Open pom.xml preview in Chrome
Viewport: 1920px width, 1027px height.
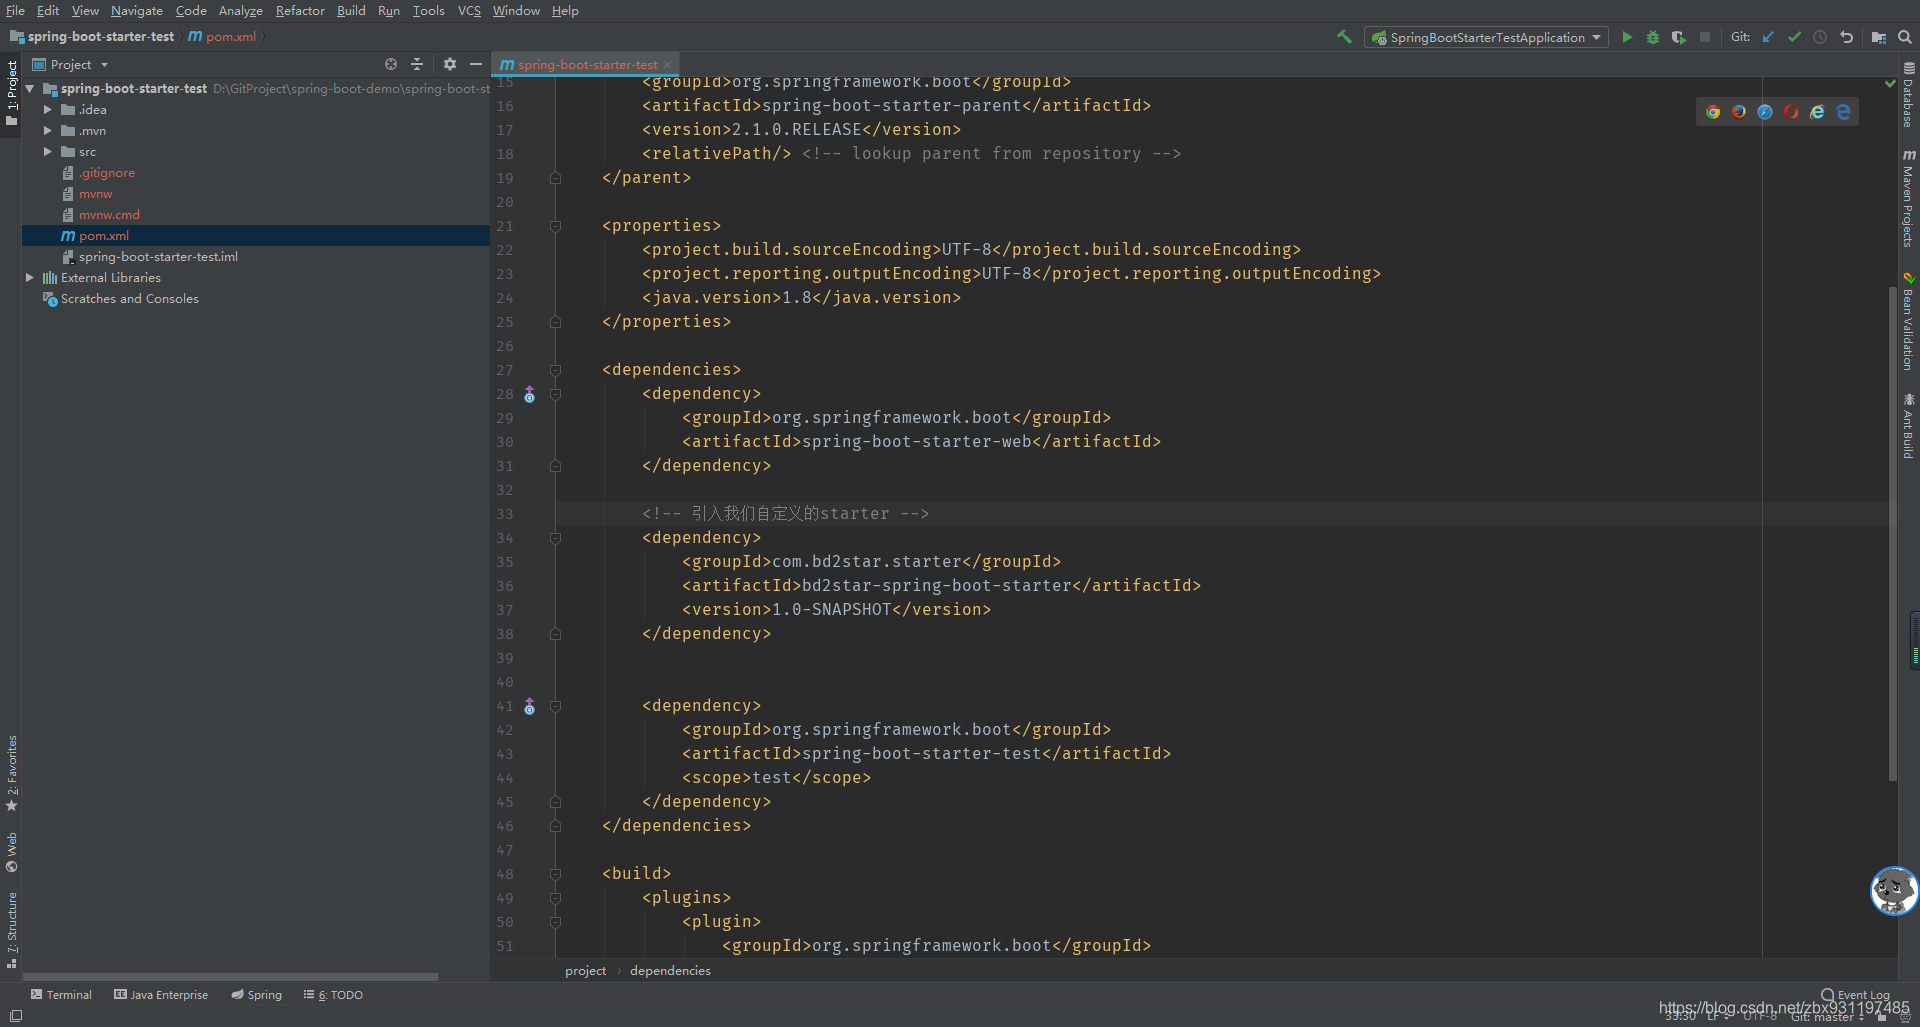1713,112
